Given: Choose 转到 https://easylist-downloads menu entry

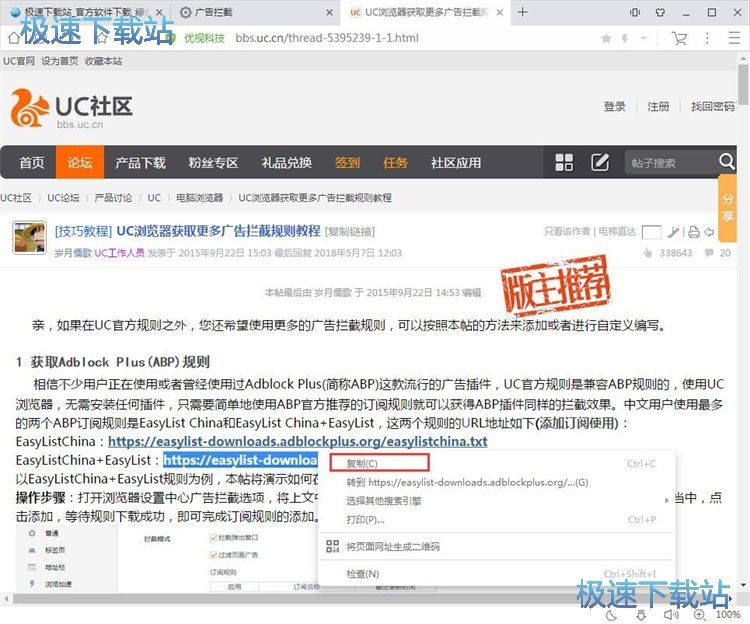Looking at the screenshot, I should 467,482.
